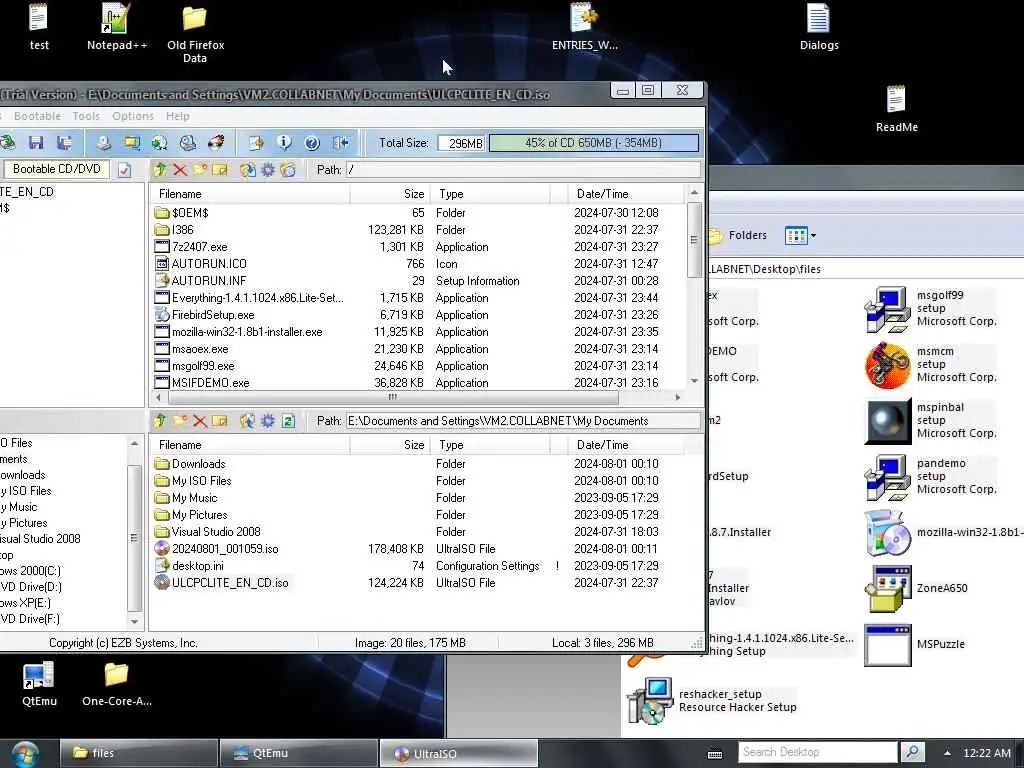
Task: Select DVD Drive(D:) in local folder tree
Action: coord(30,586)
